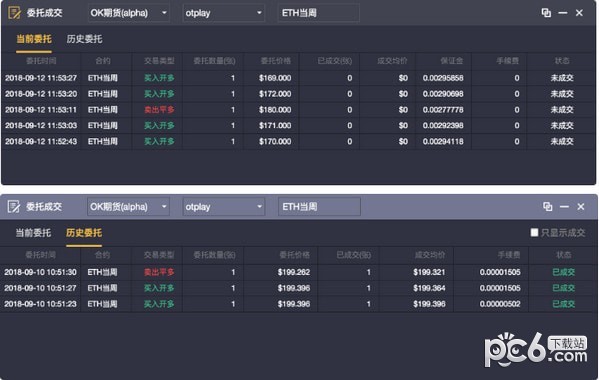Screen dimensions: 599x380
Task: Click the $199.262 order price cell
Action: (x=294, y=272)
